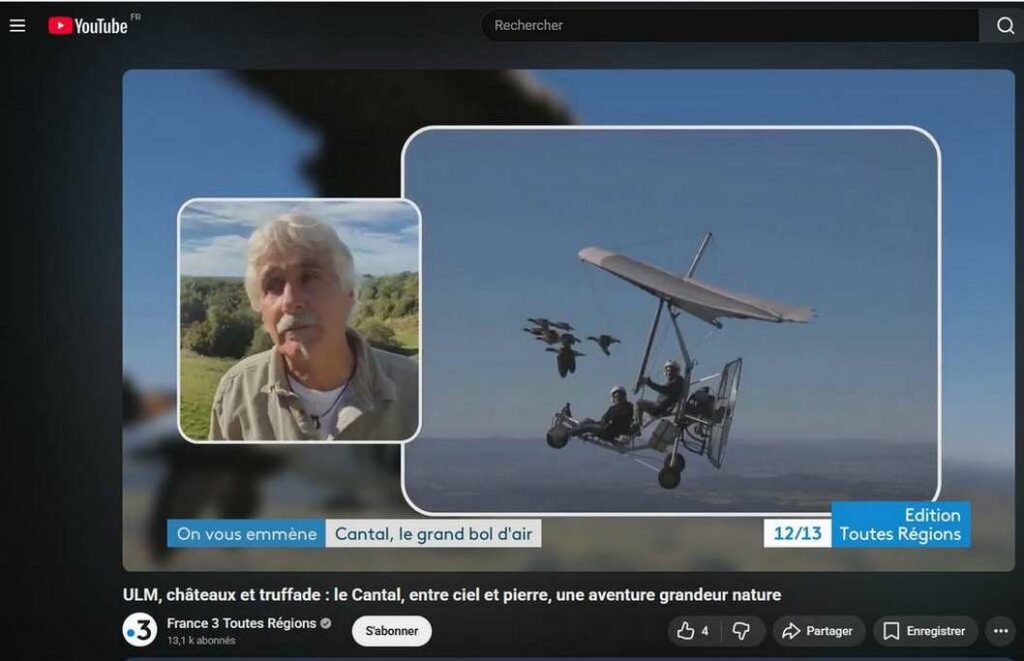
Task: Visit the France 3 Toutes Régions channel link
Action: 242,624
